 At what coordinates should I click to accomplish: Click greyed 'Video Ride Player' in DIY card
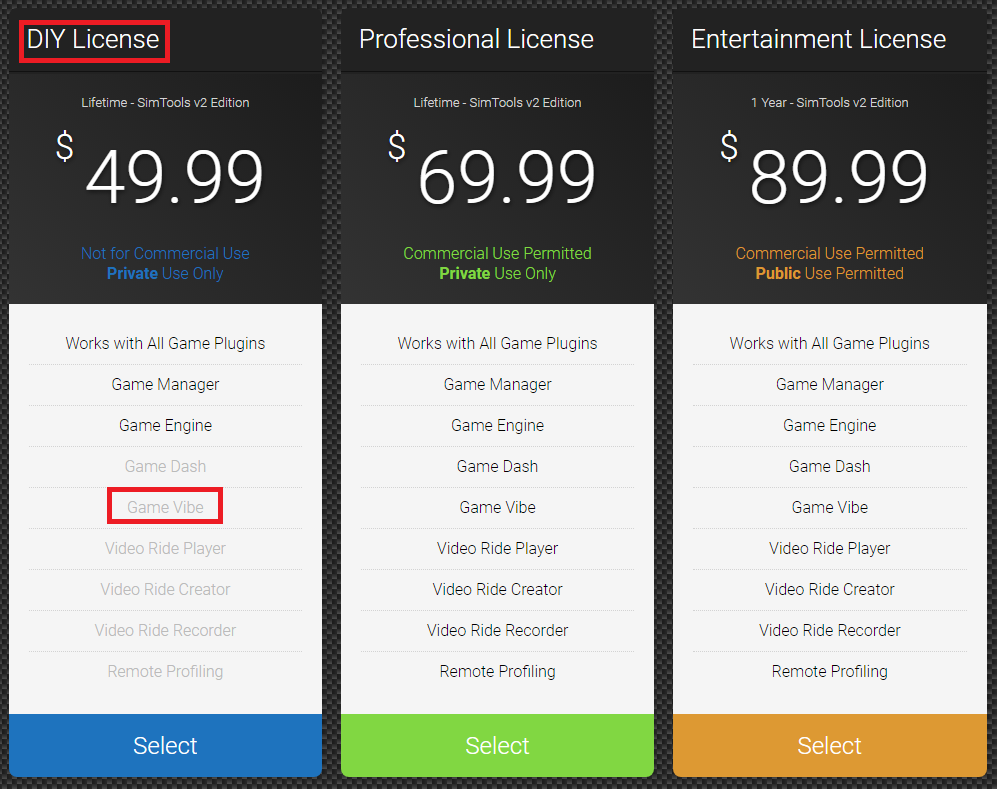165,548
